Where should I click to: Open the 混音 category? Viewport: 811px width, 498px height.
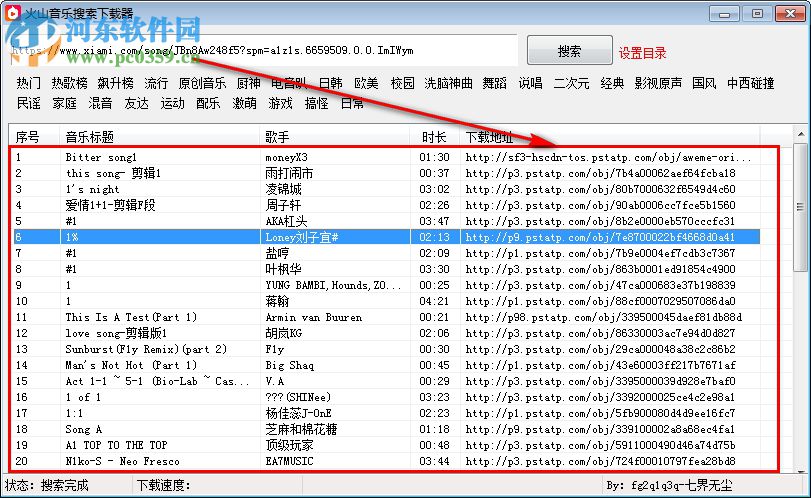coord(100,103)
